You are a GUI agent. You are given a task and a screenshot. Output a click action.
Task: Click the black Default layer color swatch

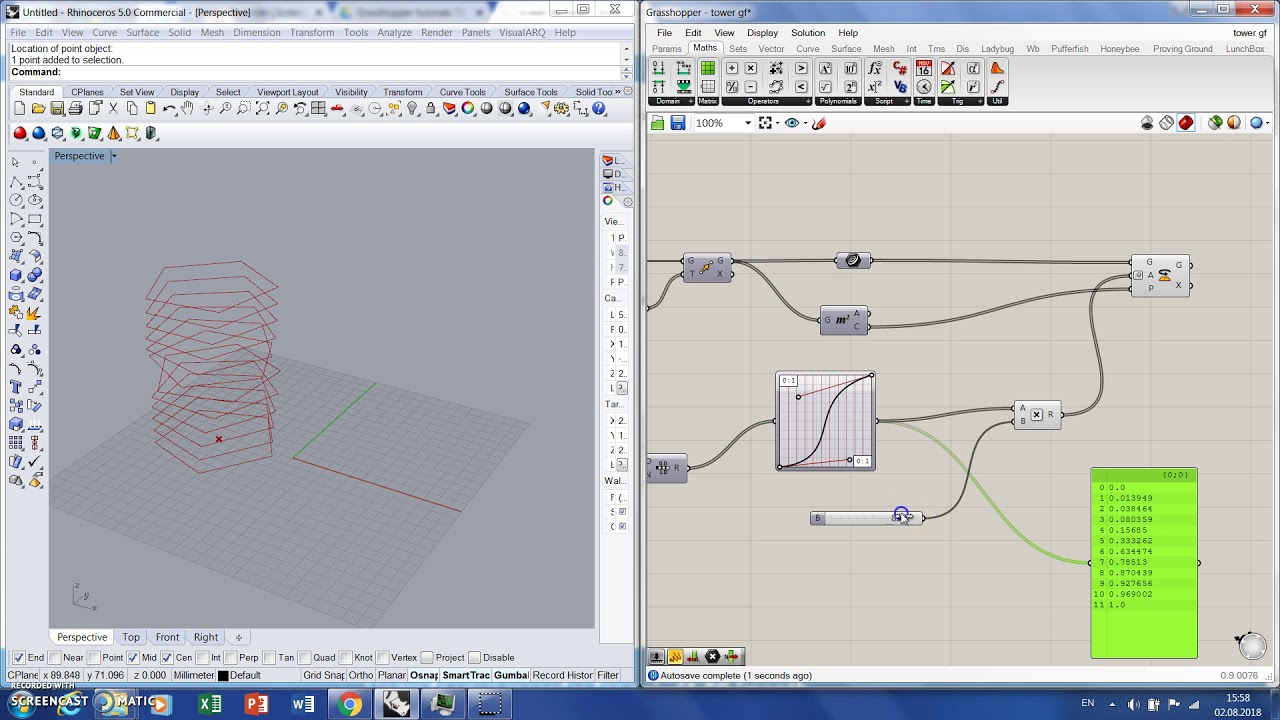click(223, 676)
